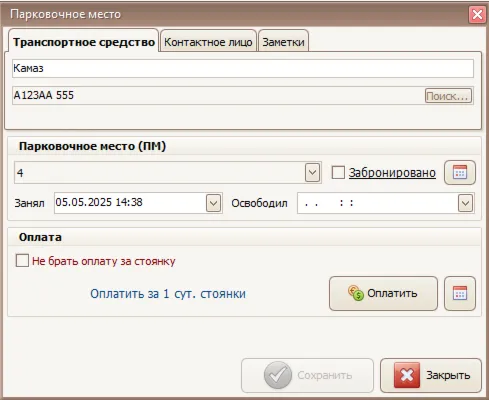Open the calendar icon next to Оплатить

point(460,293)
